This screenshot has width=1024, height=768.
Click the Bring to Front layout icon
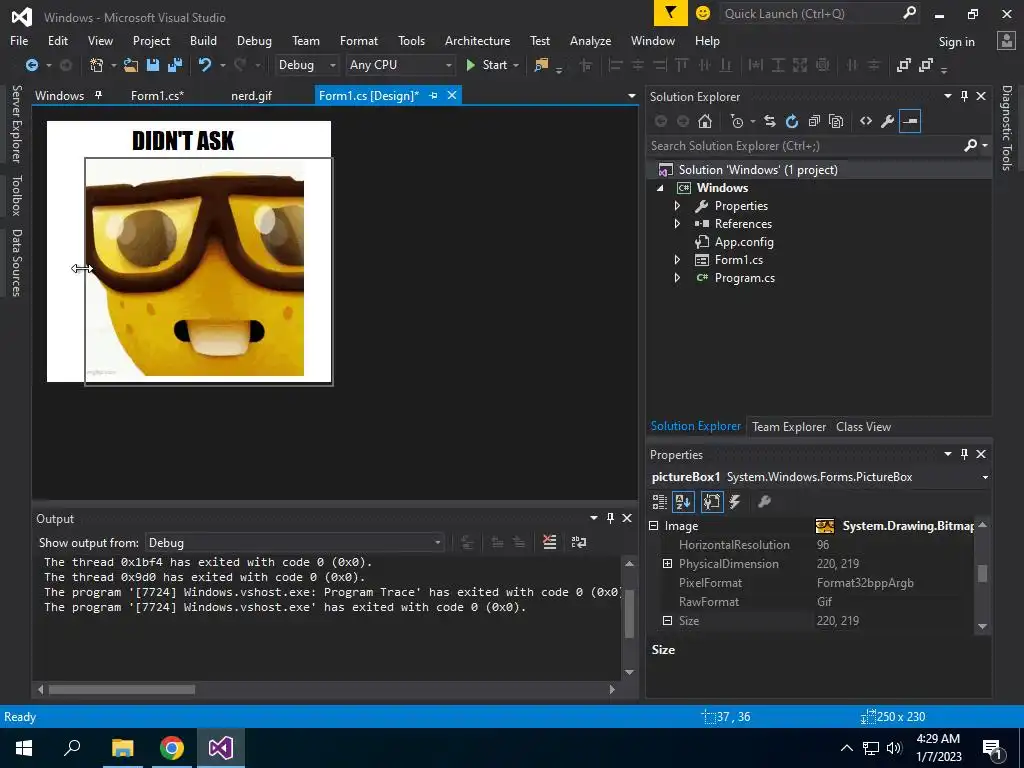[904, 65]
